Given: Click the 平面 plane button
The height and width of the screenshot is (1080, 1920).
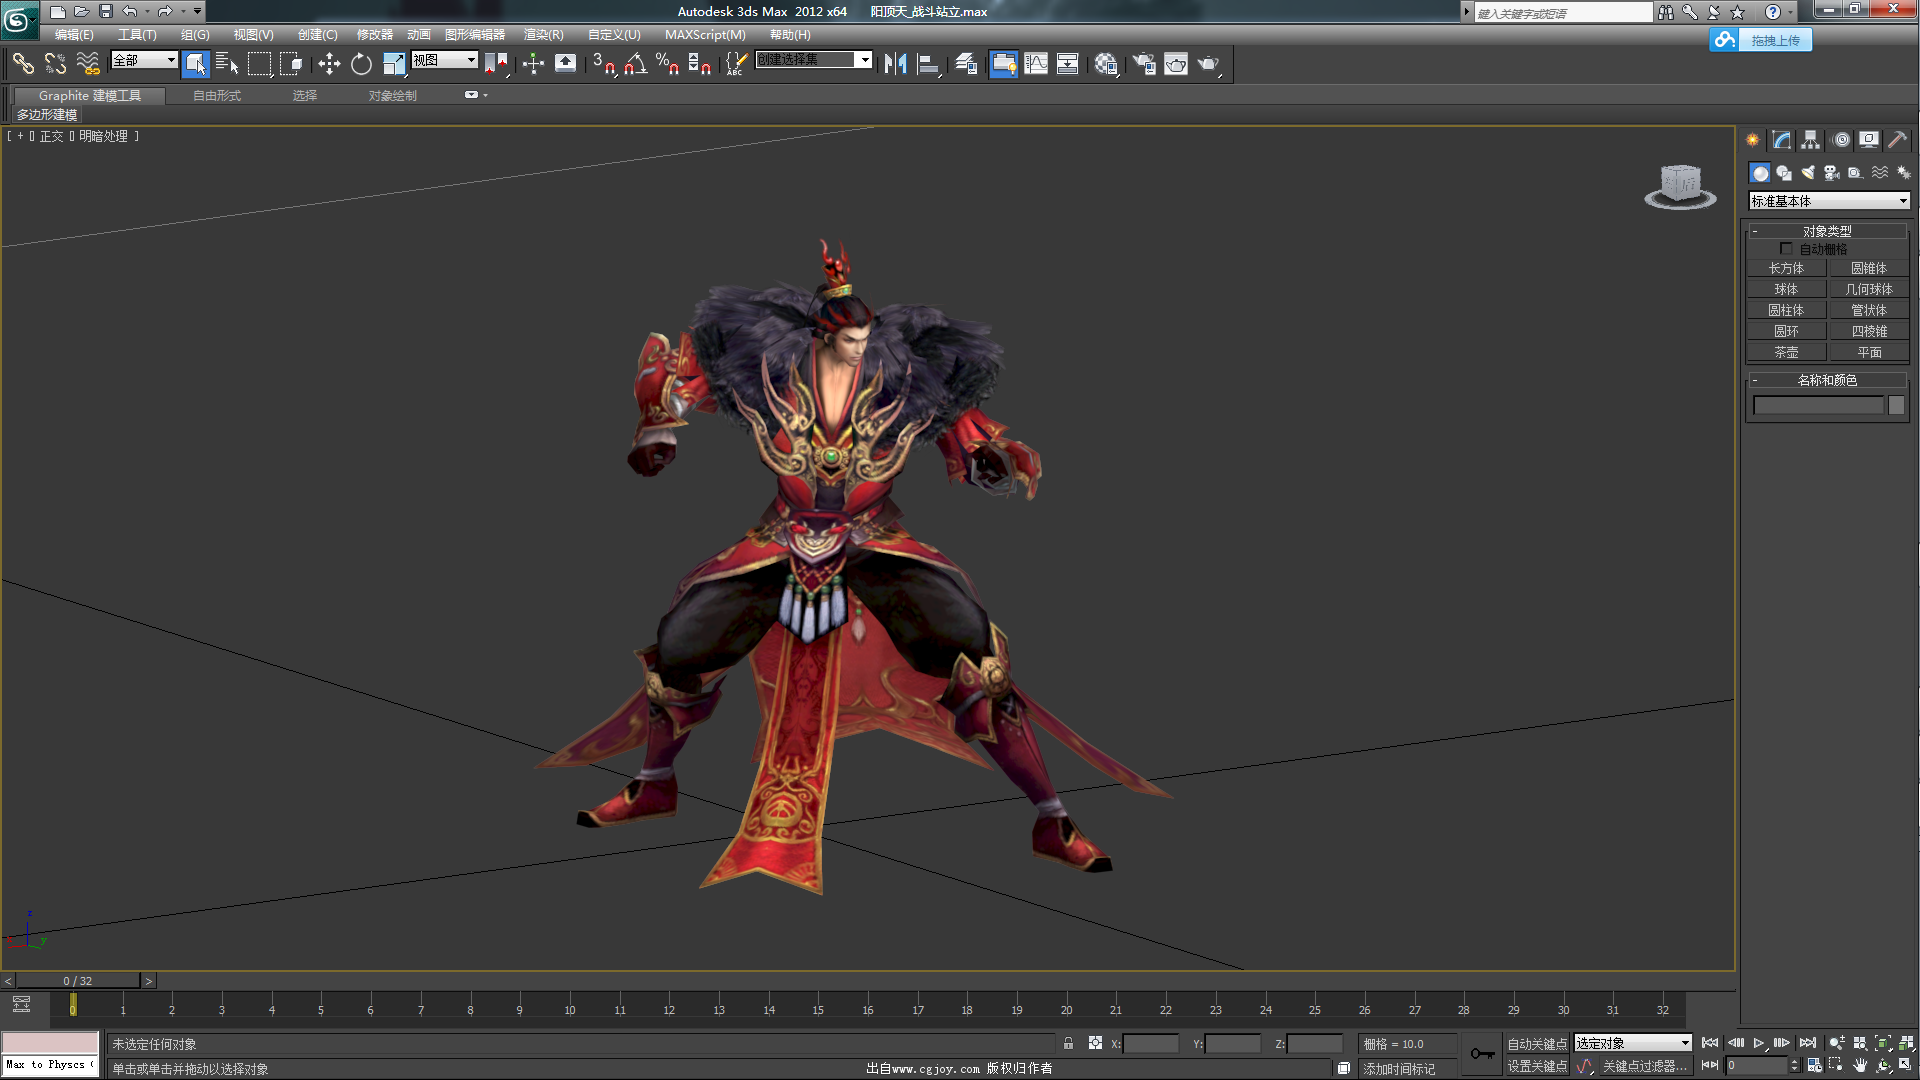Looking at the screenshot, I should [1869, 352].
